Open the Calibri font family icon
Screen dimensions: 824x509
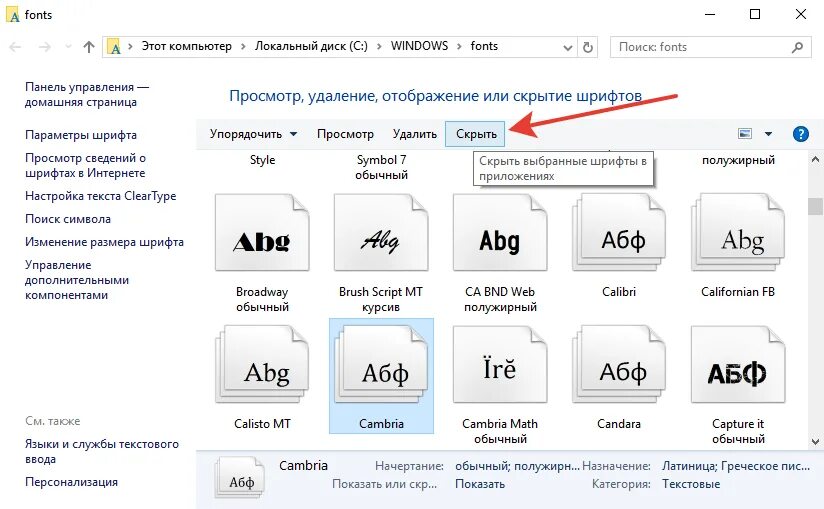coord(619,232)
